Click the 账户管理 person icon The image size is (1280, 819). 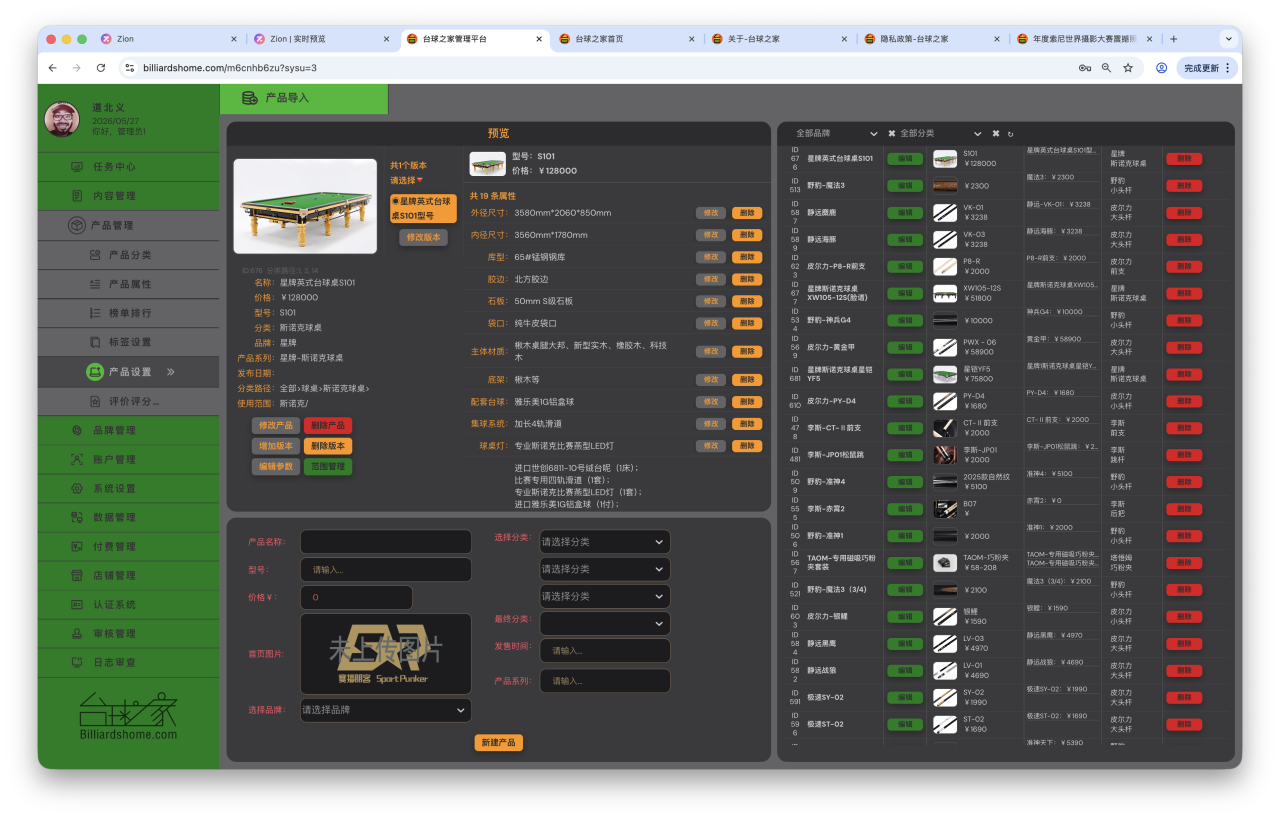(x=77, y=460)
